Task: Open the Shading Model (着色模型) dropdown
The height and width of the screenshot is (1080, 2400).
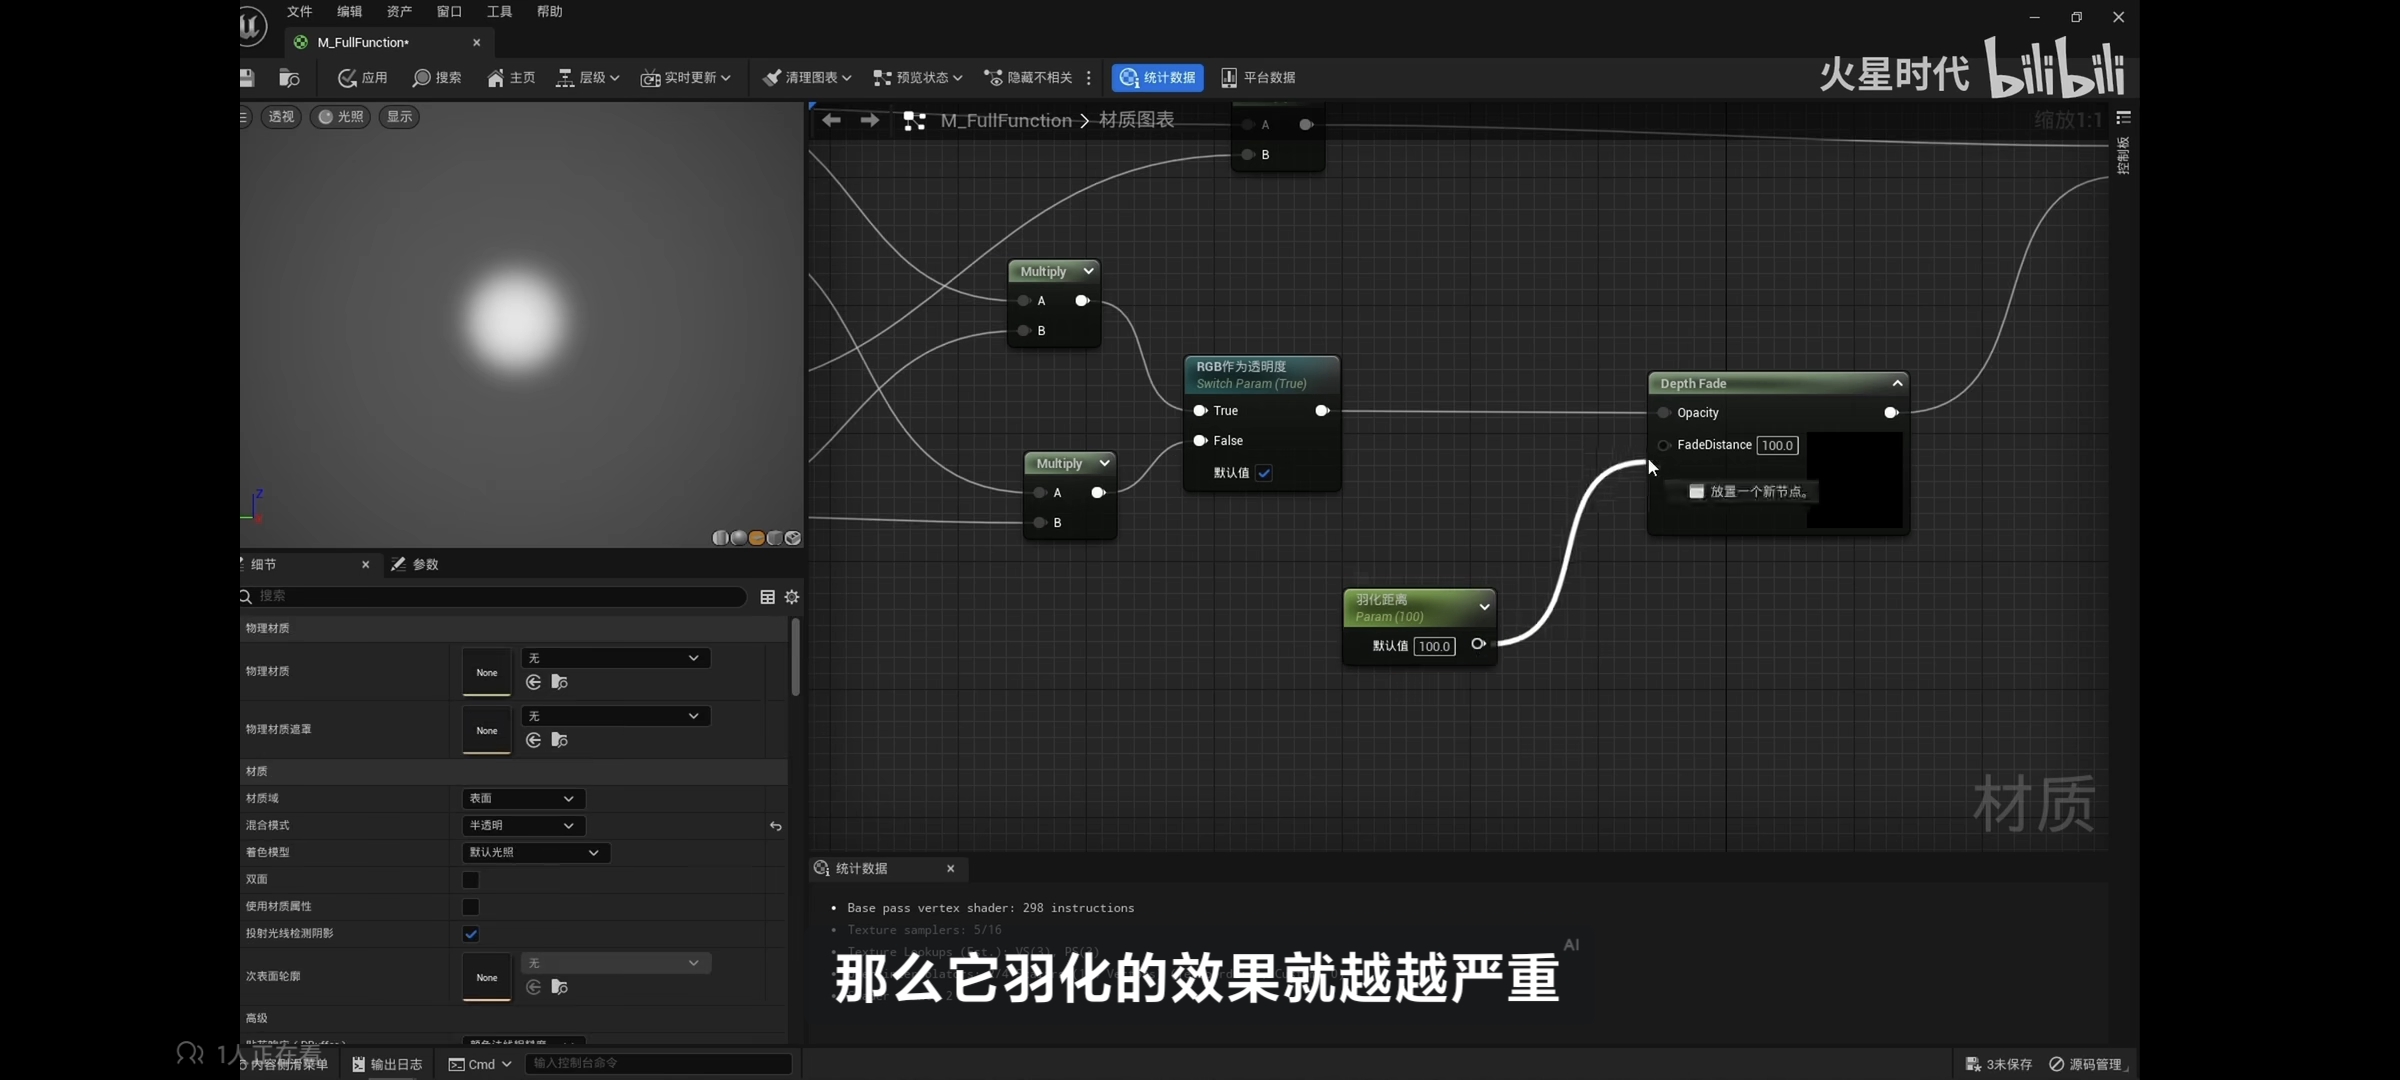Action: click(x=535, y=853)
